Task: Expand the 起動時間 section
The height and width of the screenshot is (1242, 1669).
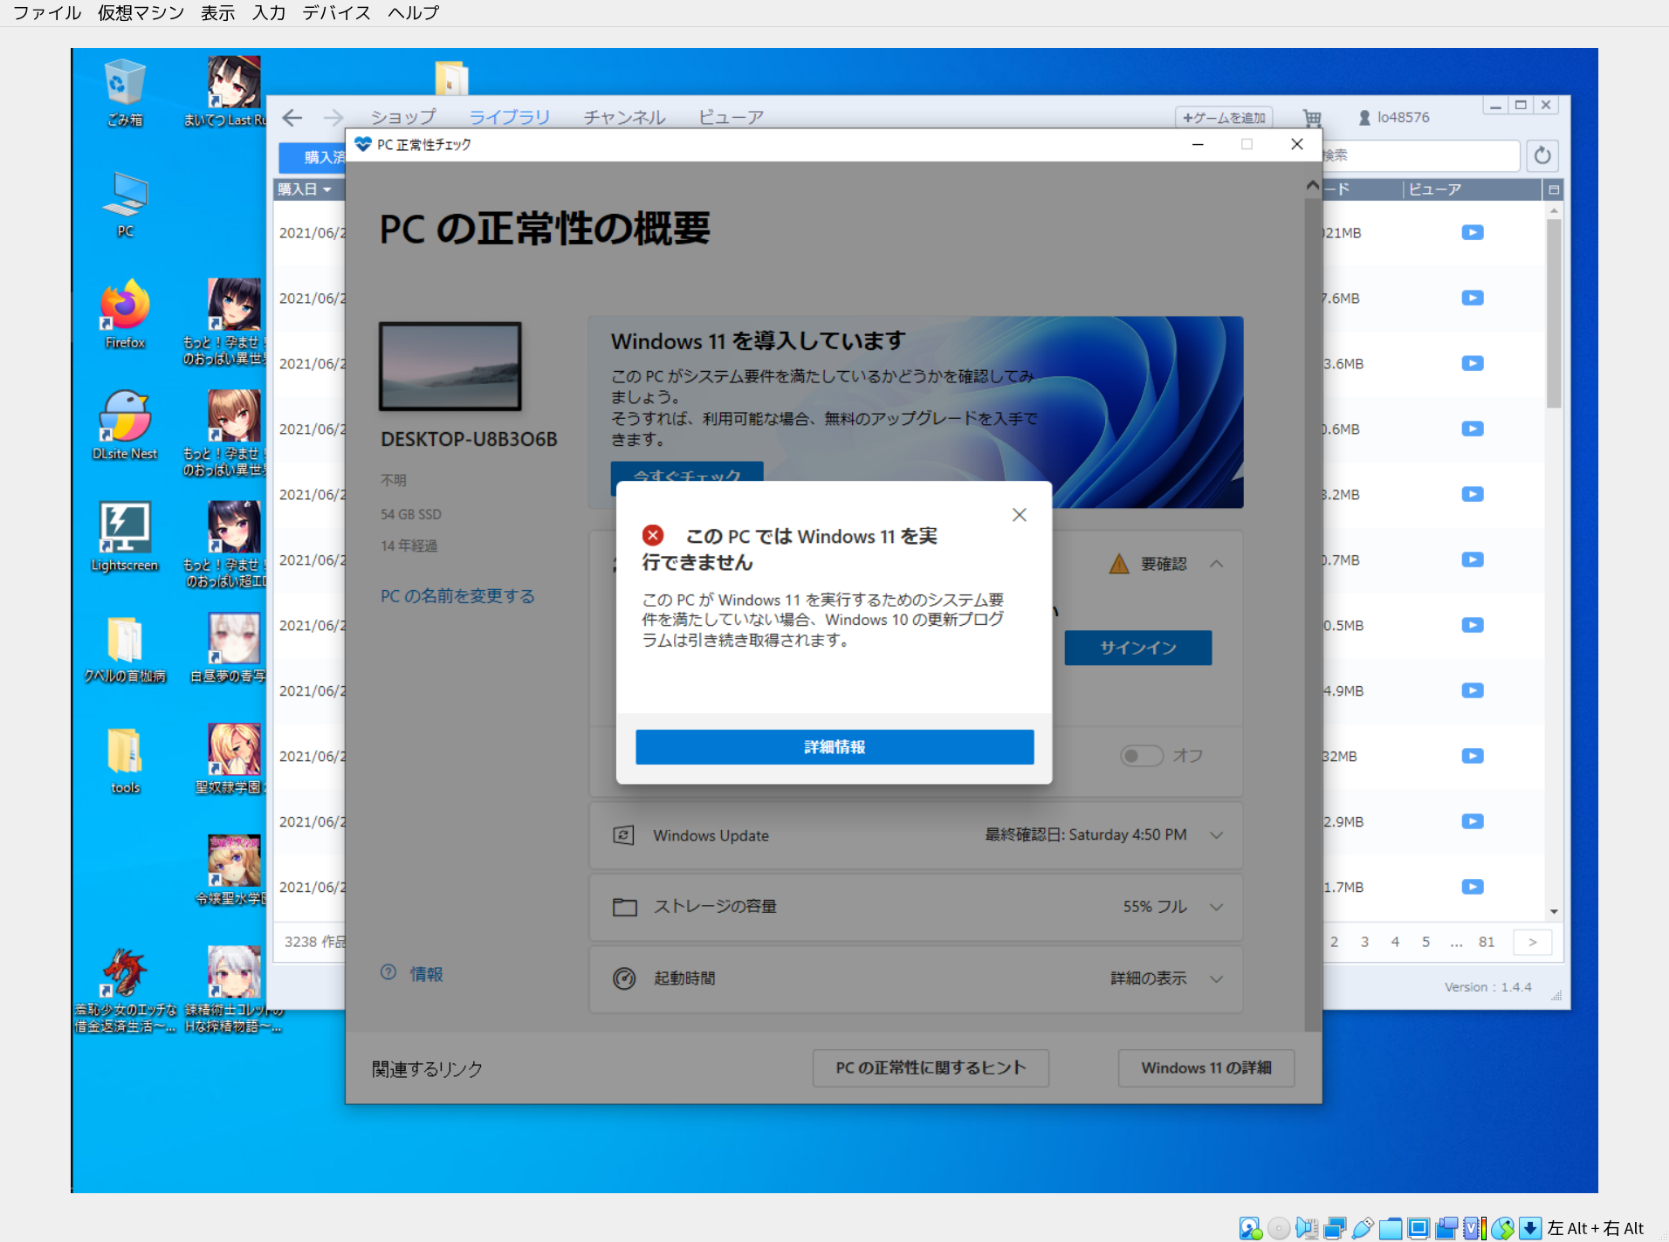Action: [x=1216, y=979]
